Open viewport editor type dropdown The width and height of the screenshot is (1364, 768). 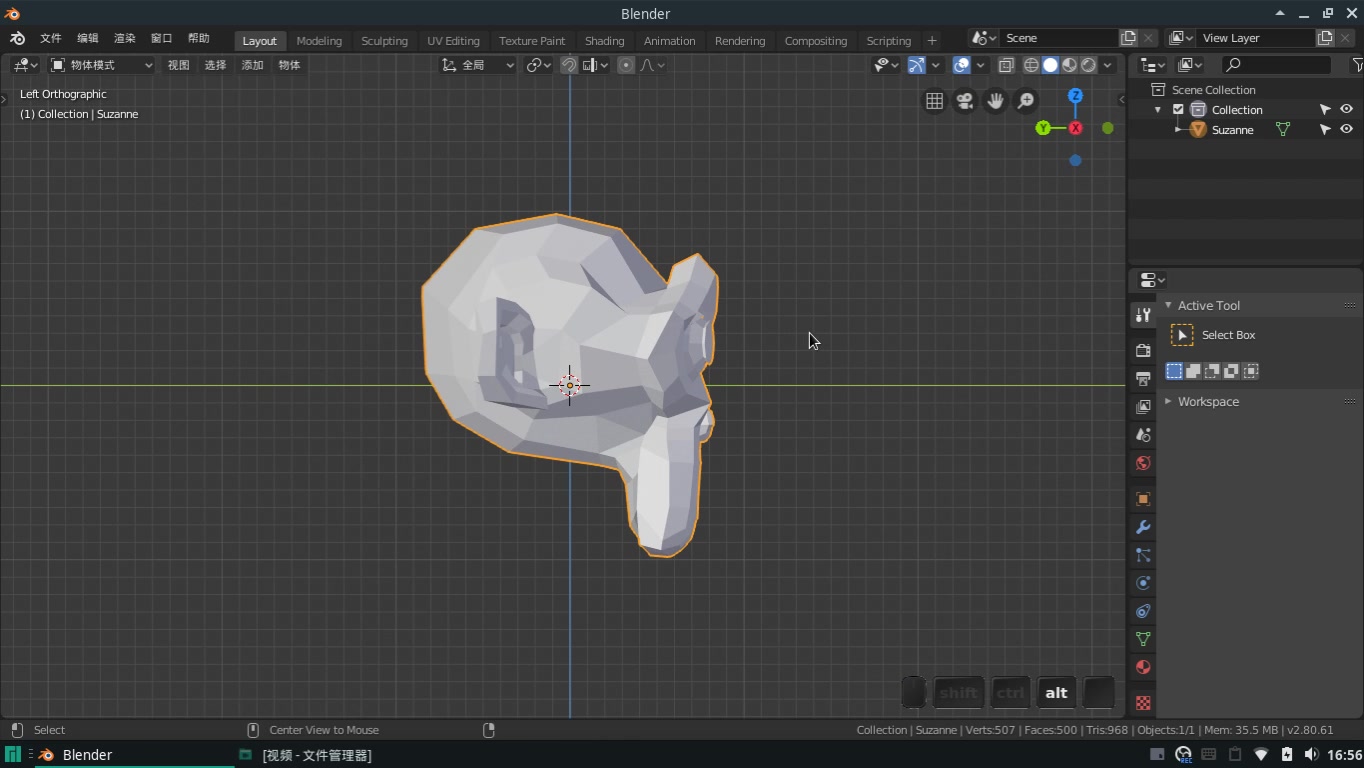coord(25,65)
